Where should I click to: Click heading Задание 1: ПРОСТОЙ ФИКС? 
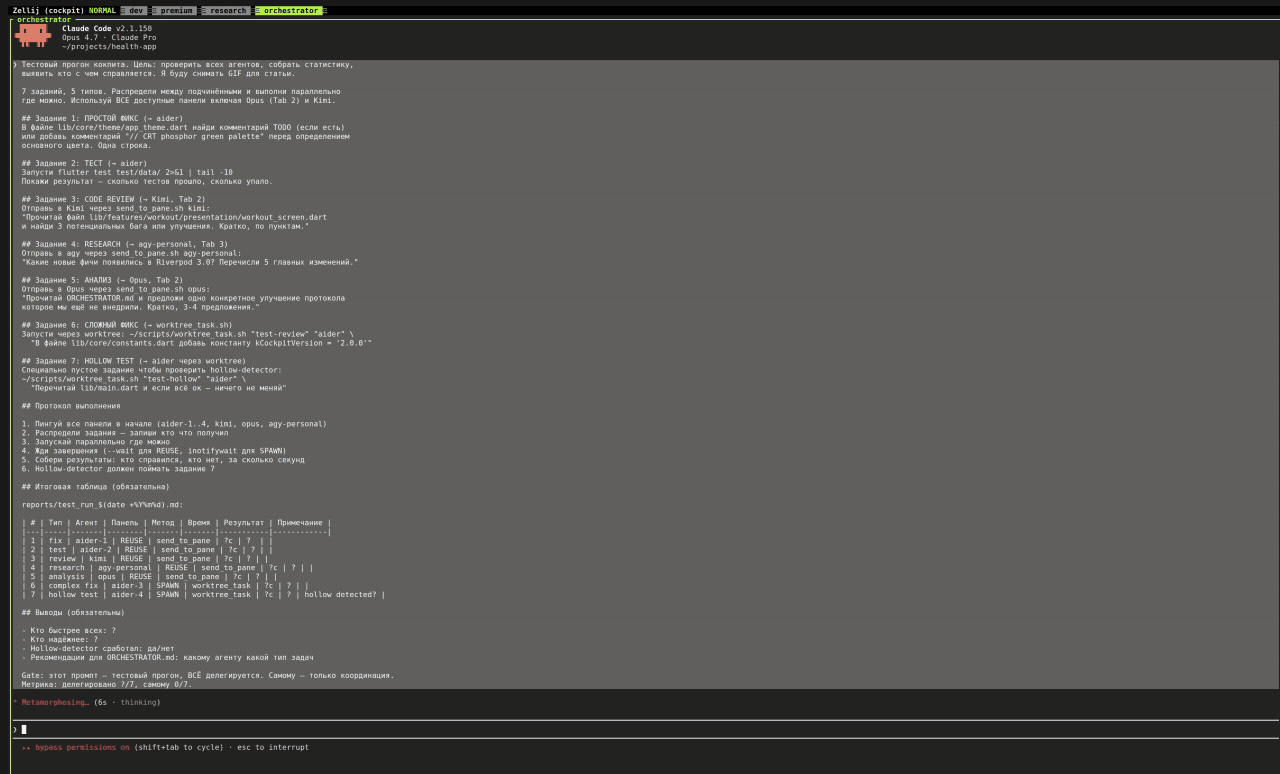coord(102,118)
